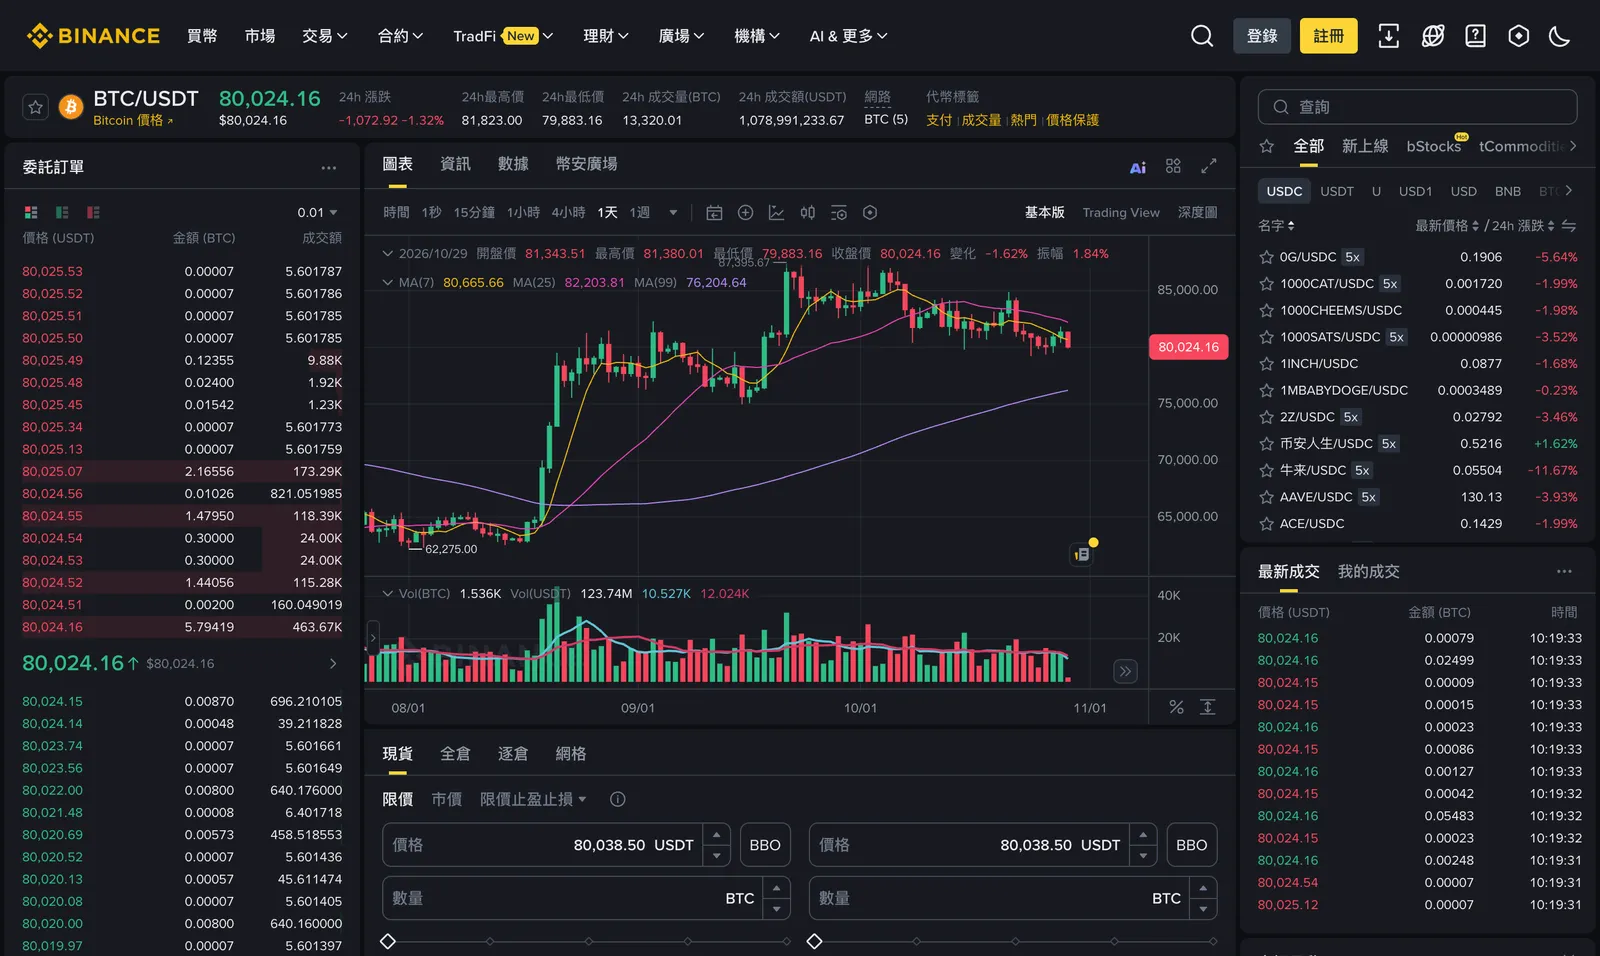
Task: Focus the 查詢 market search field
Action: click(x=1417, y=107)
